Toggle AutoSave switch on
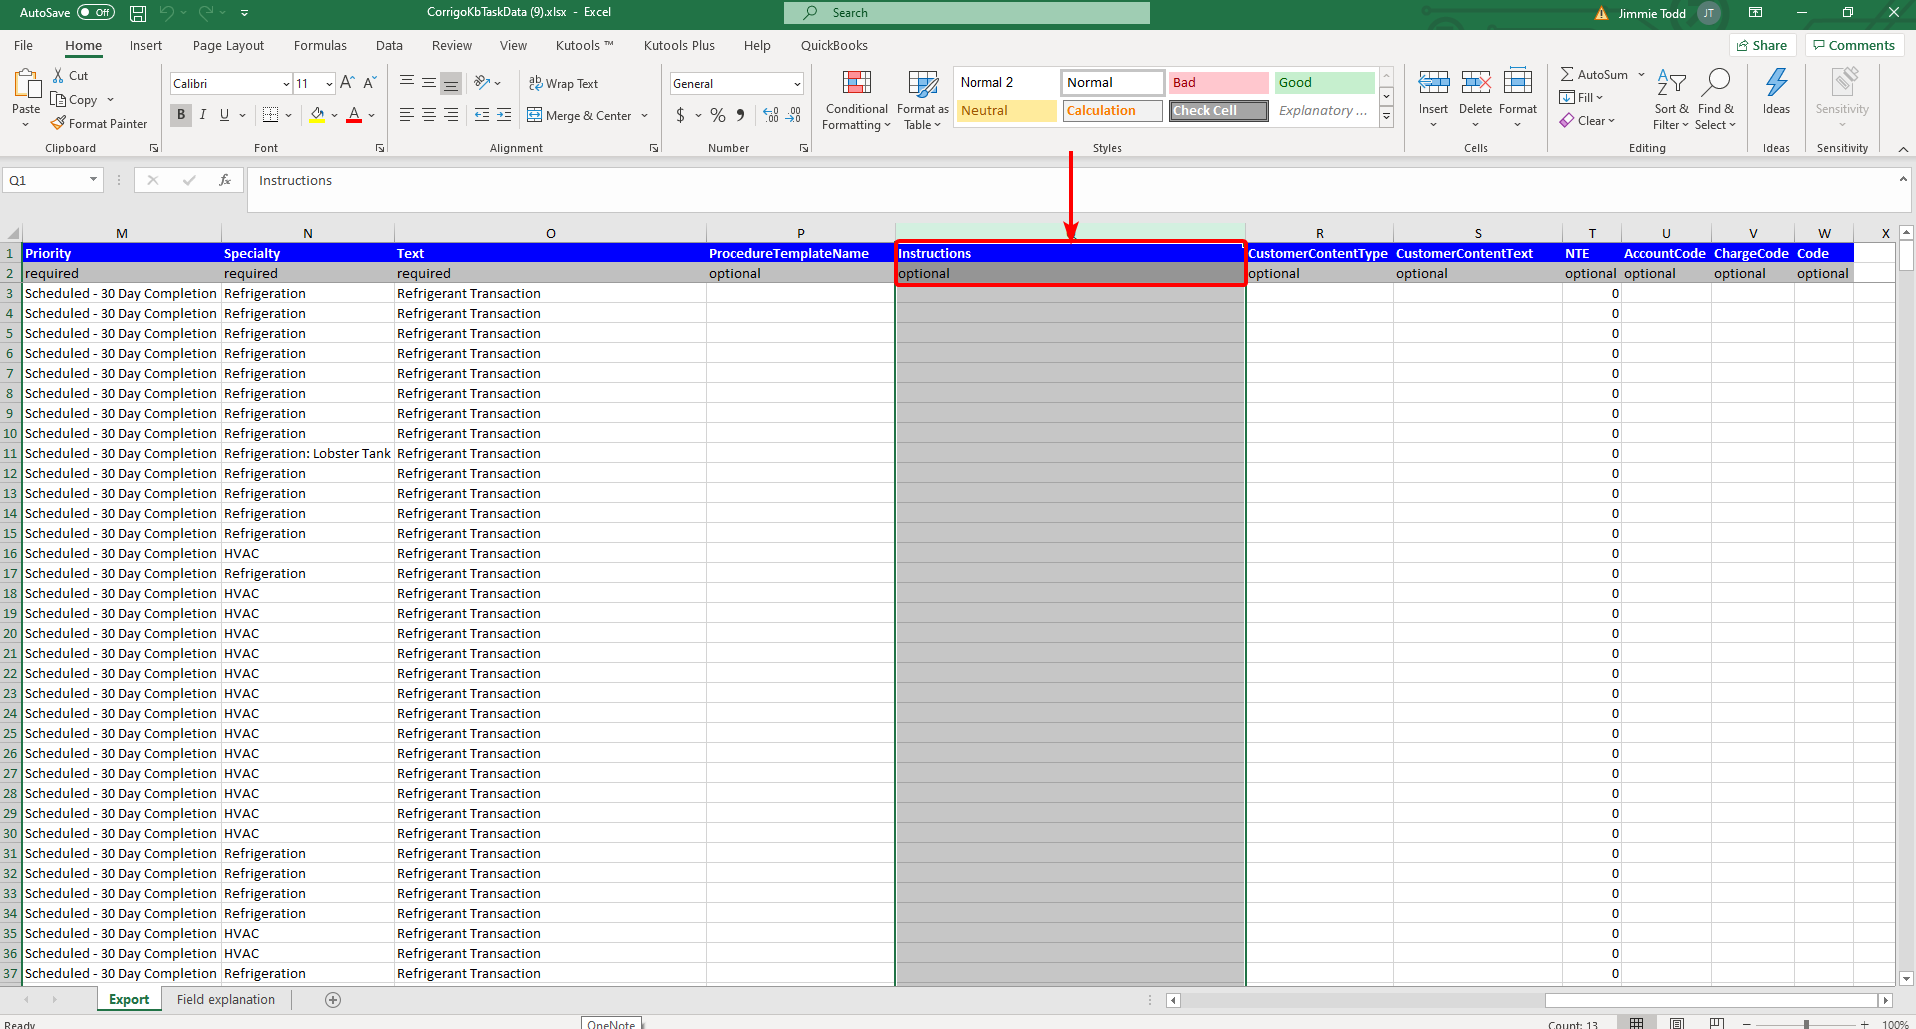This screenshot has height=1029, width=1916. click(x=96, y=13)
